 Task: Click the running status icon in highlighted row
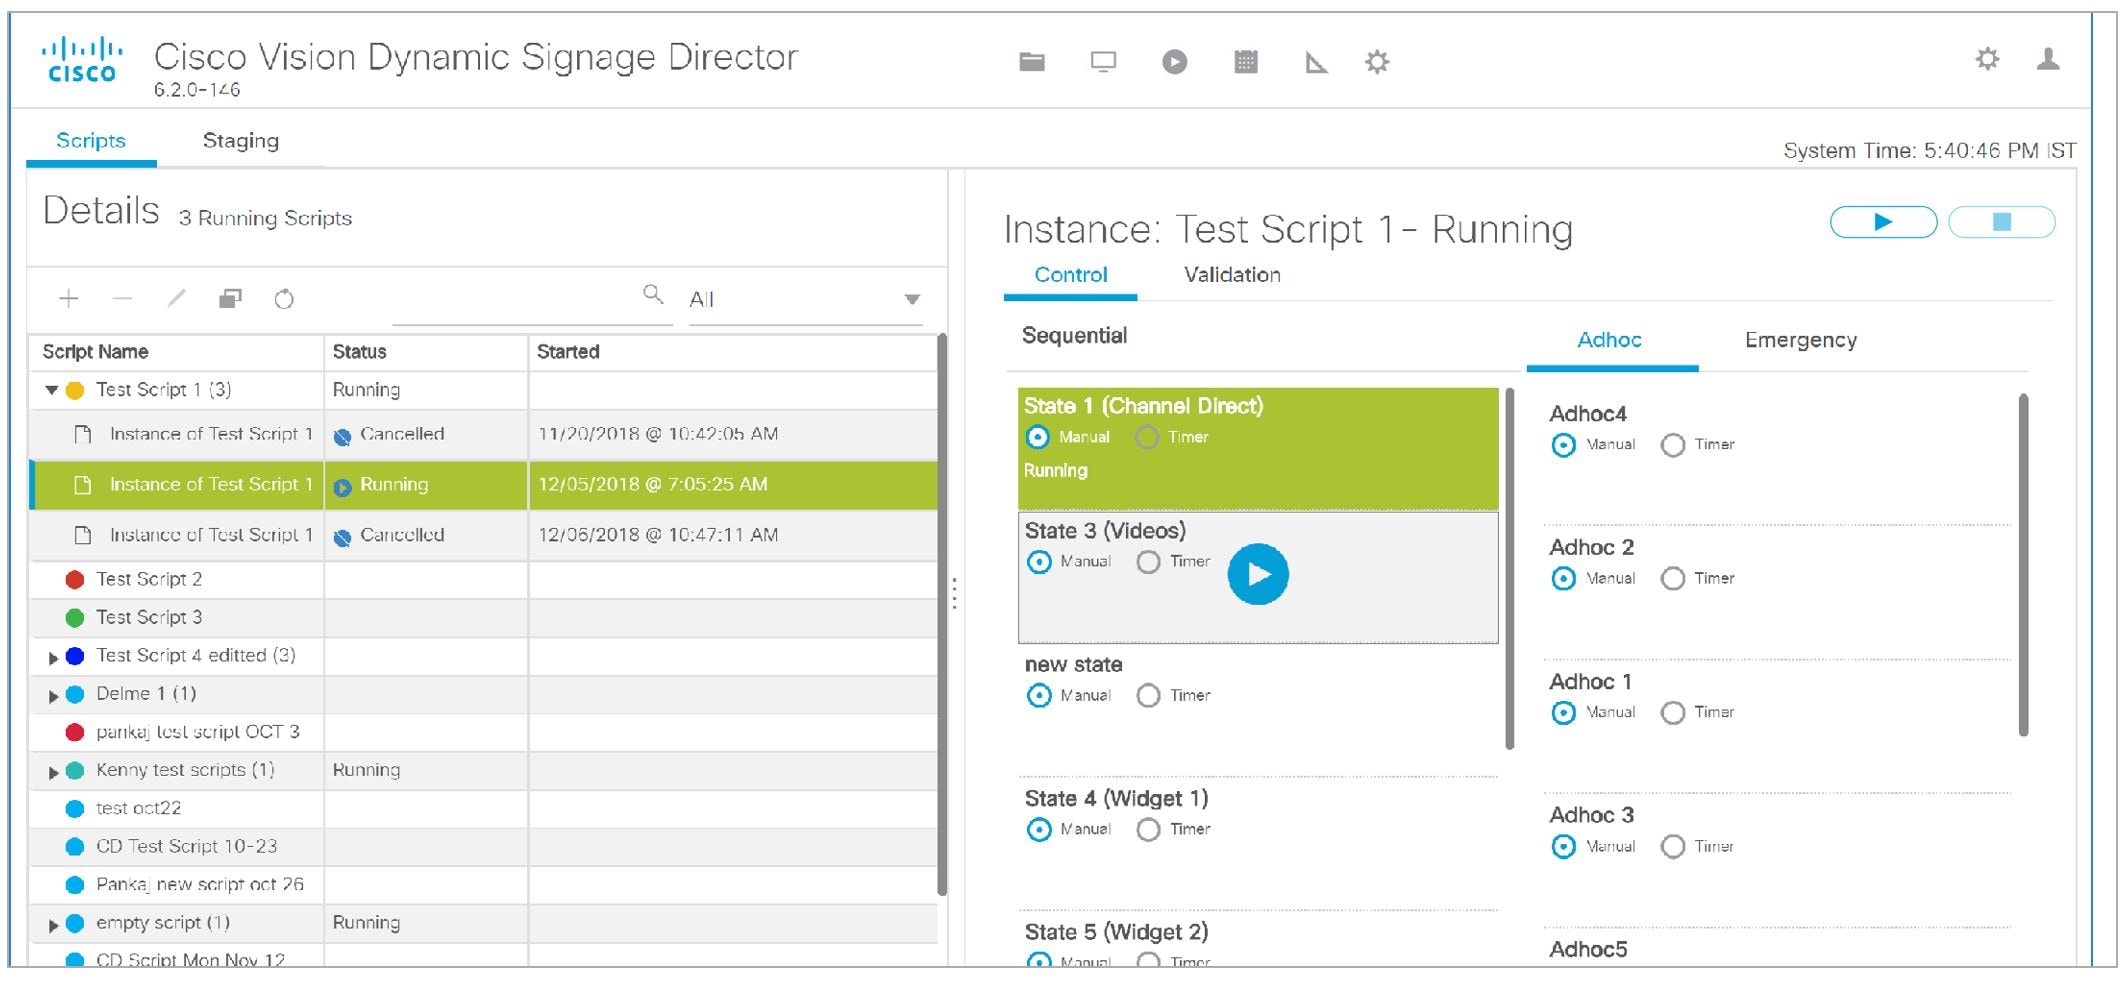click(342, 487)
